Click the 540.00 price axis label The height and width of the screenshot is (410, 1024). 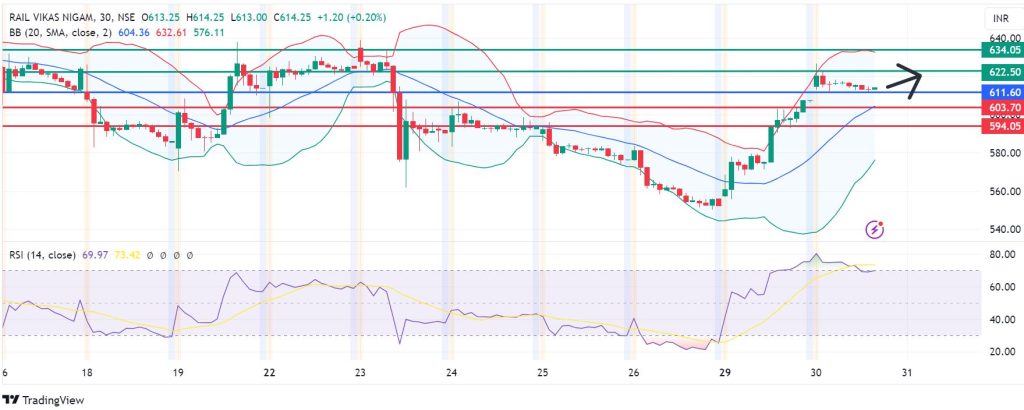pos(1004,230)
